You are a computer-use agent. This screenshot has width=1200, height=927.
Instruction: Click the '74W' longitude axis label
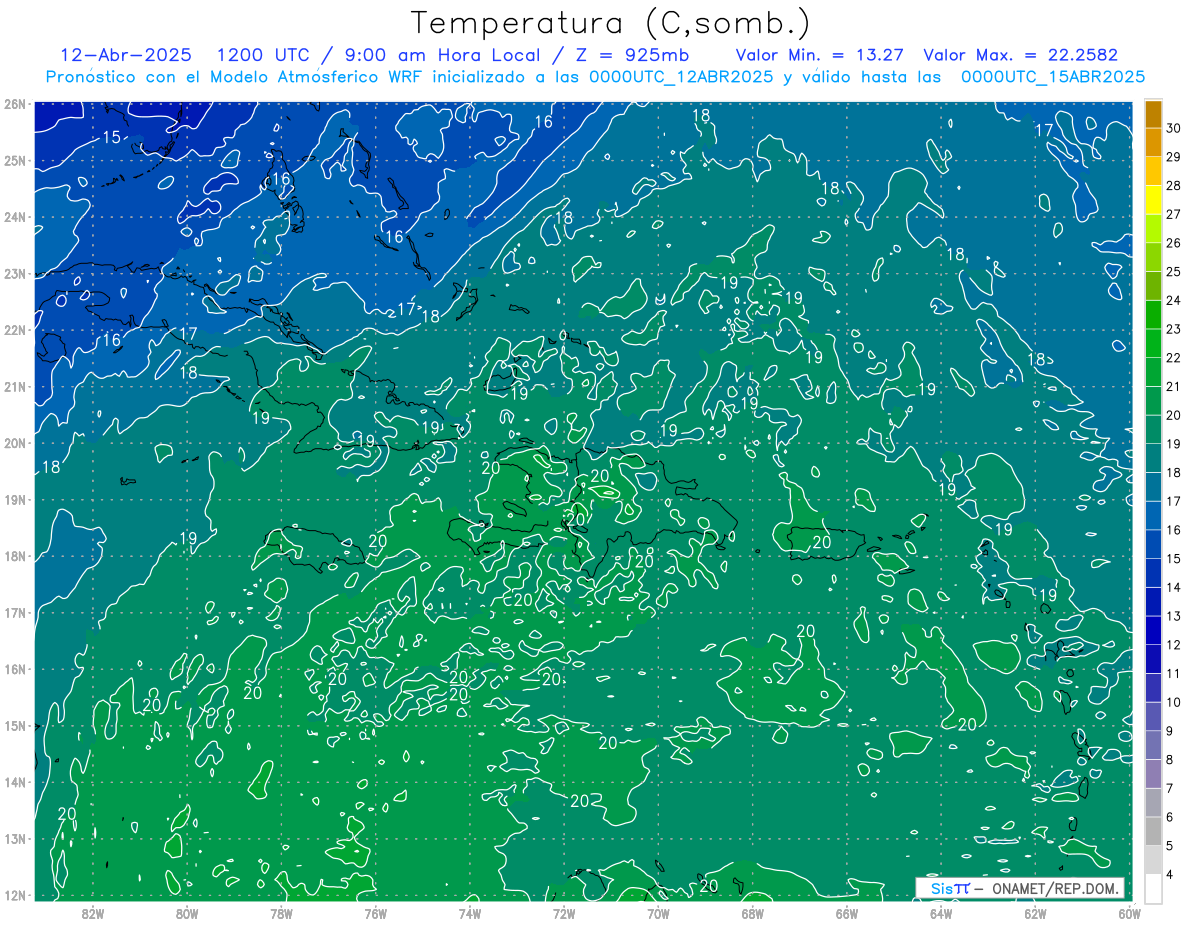tap(470, 913)
